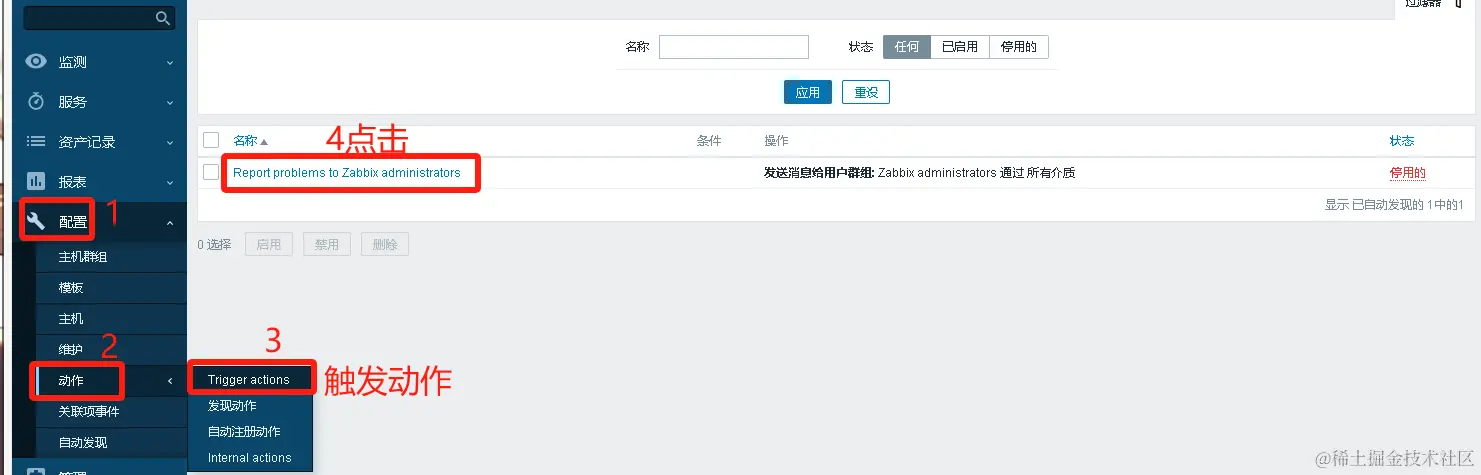Choose Internal actions from submenu
Viewport: 1481px width, 475px height.
tap(250, 458)
